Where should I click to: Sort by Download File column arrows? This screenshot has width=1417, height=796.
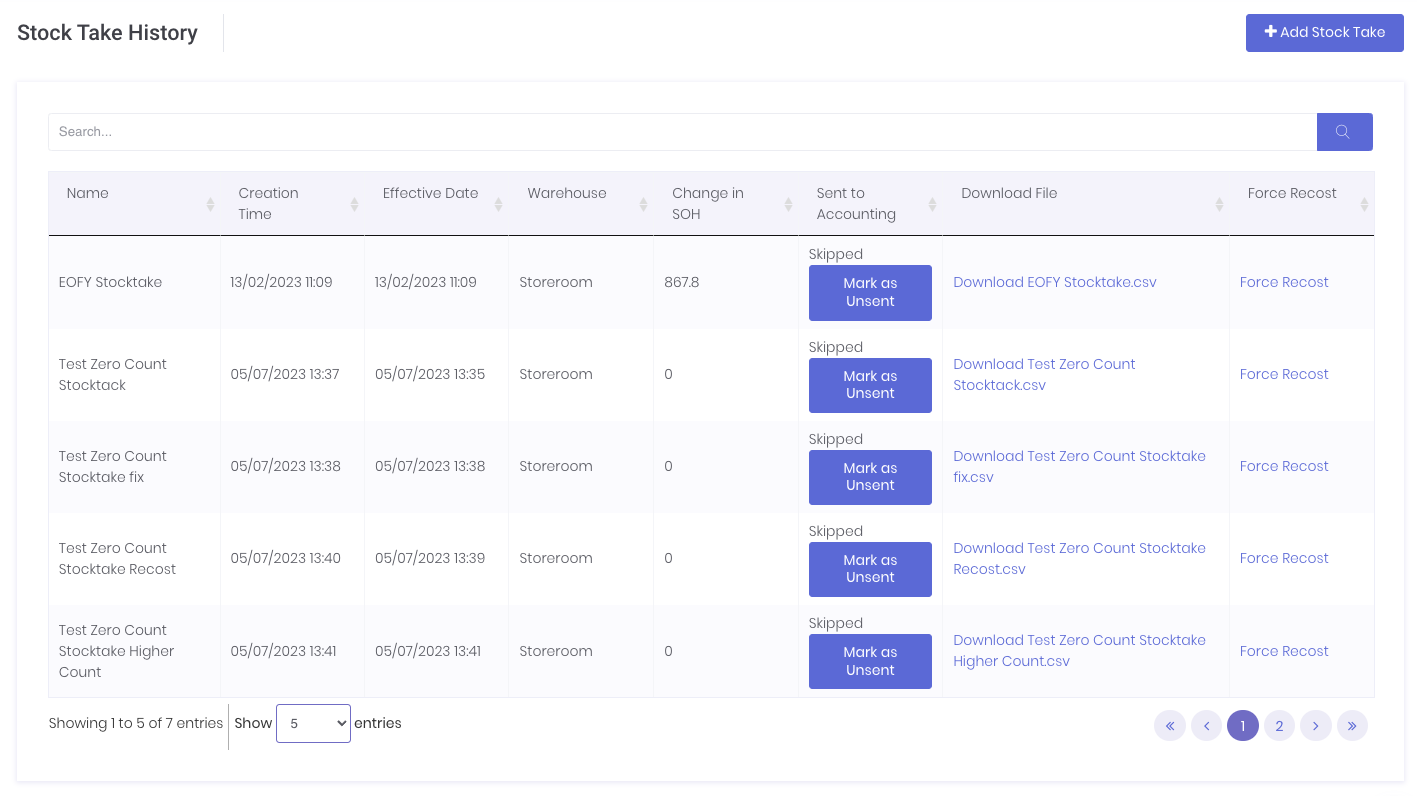coord(1219,204)
